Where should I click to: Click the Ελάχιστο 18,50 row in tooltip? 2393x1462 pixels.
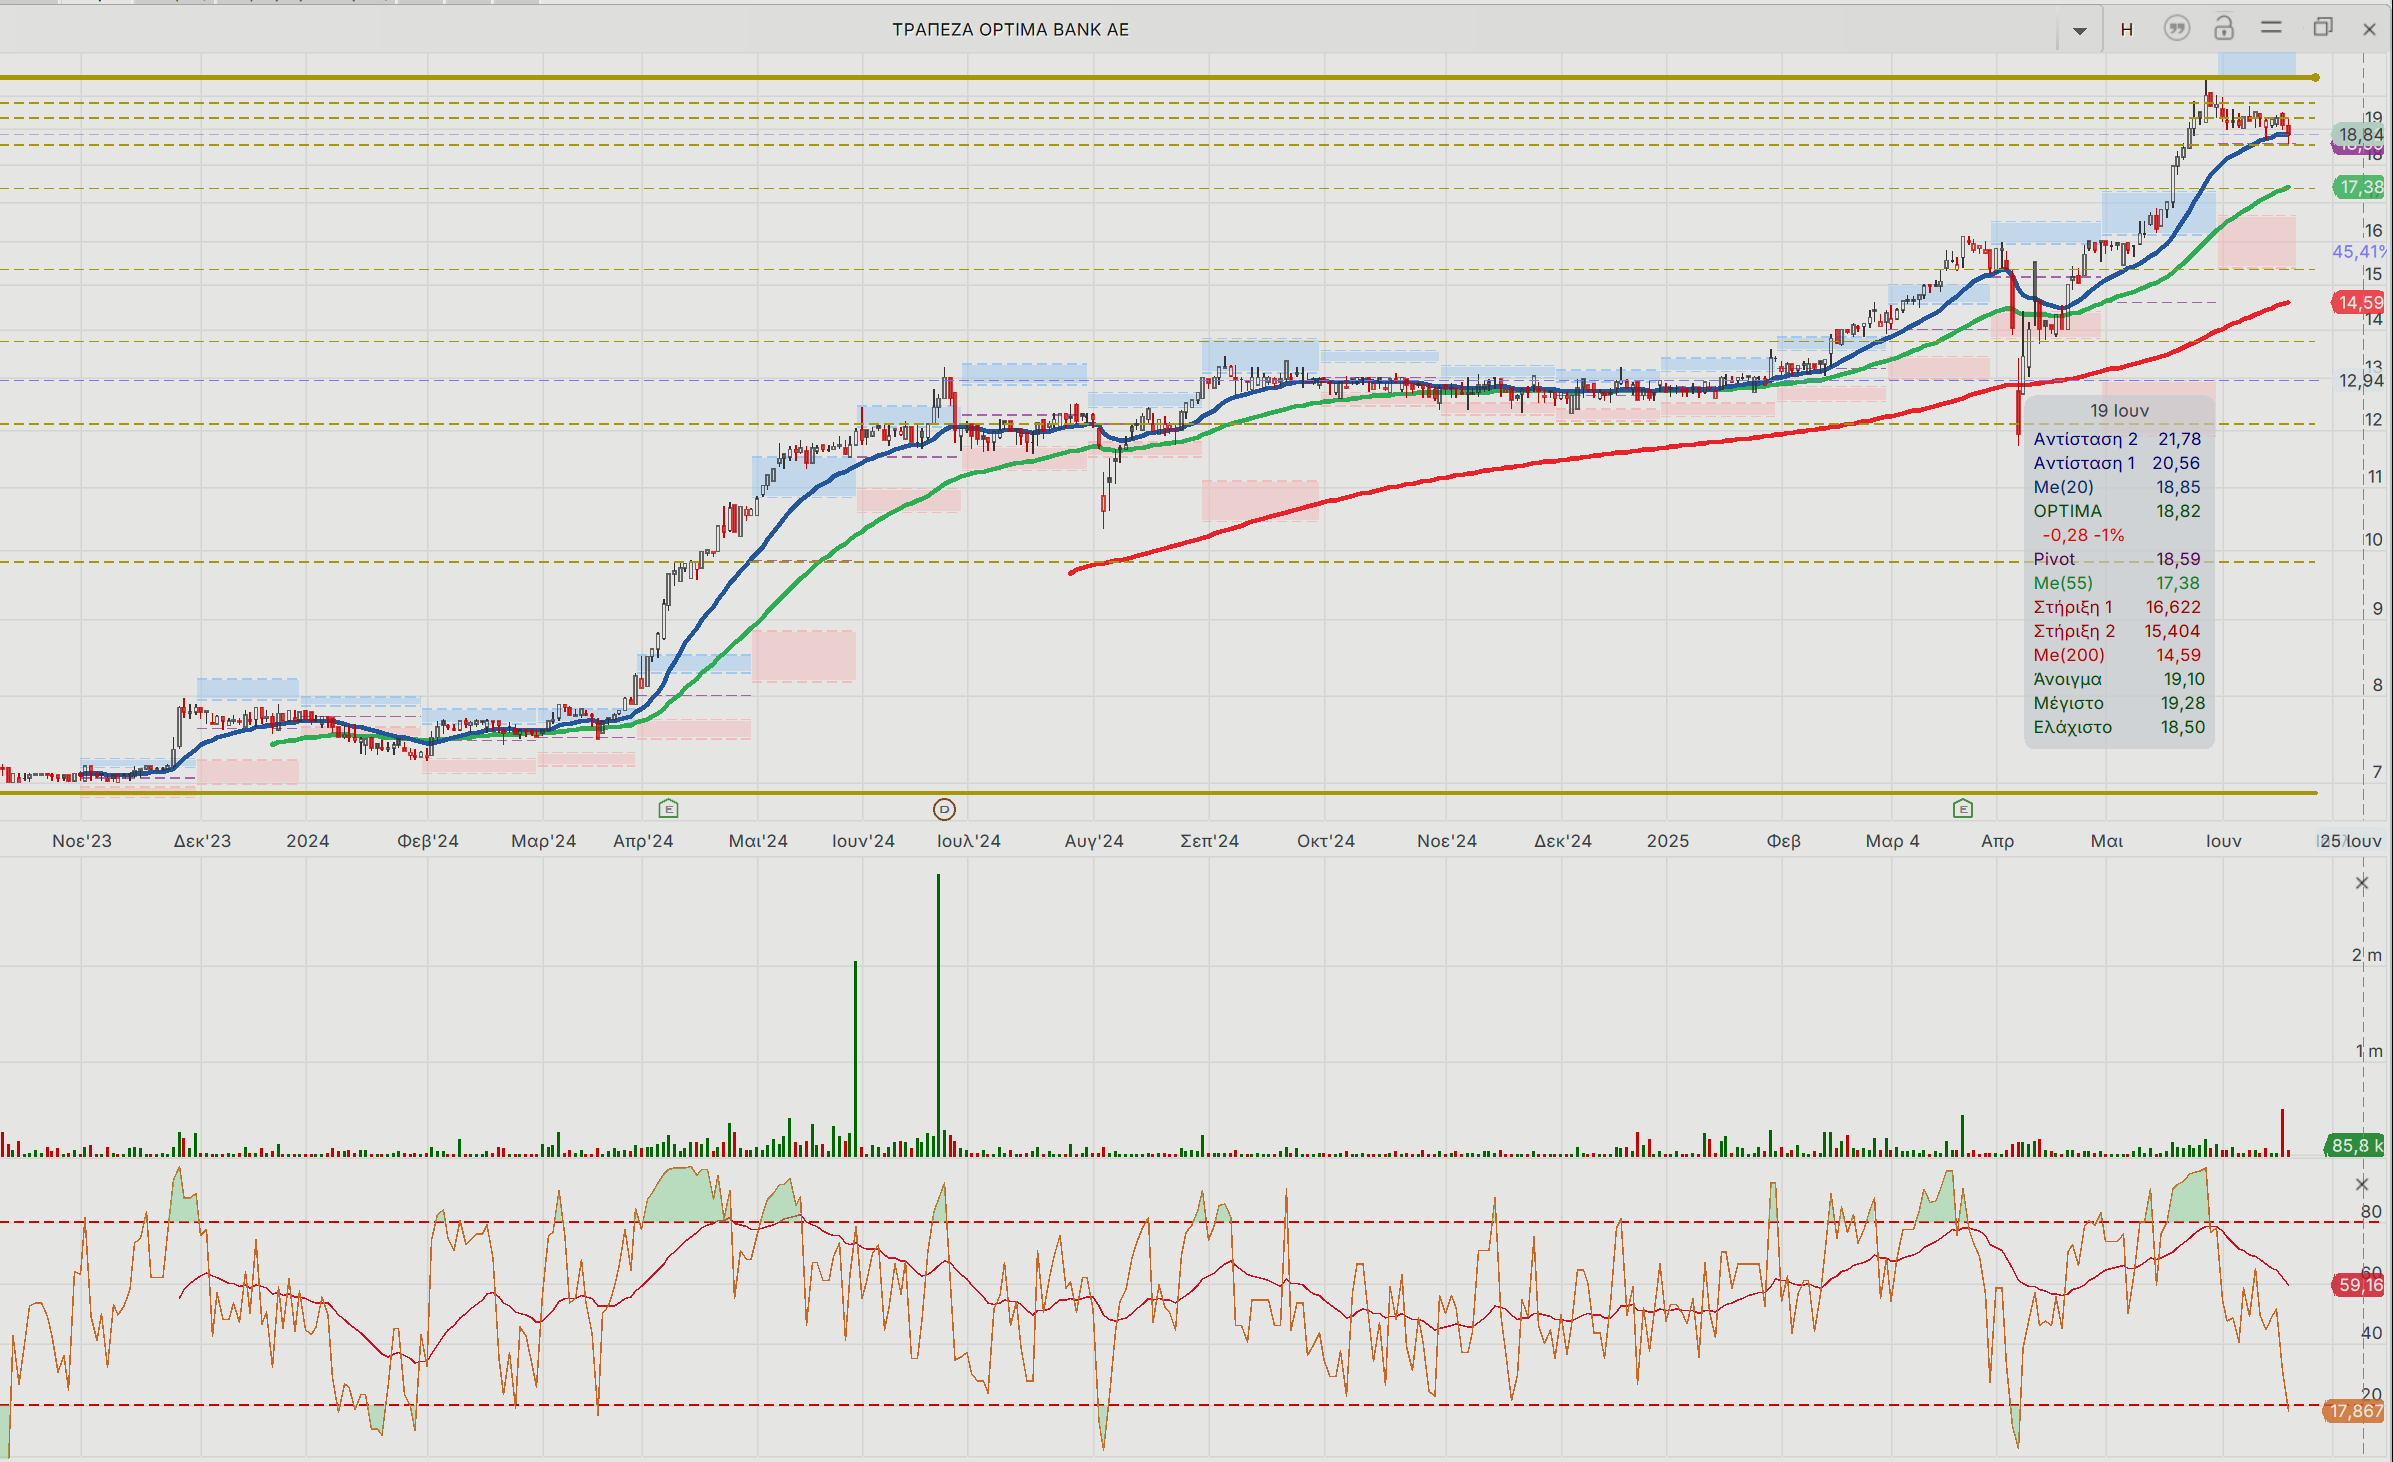click(2118, 727)
